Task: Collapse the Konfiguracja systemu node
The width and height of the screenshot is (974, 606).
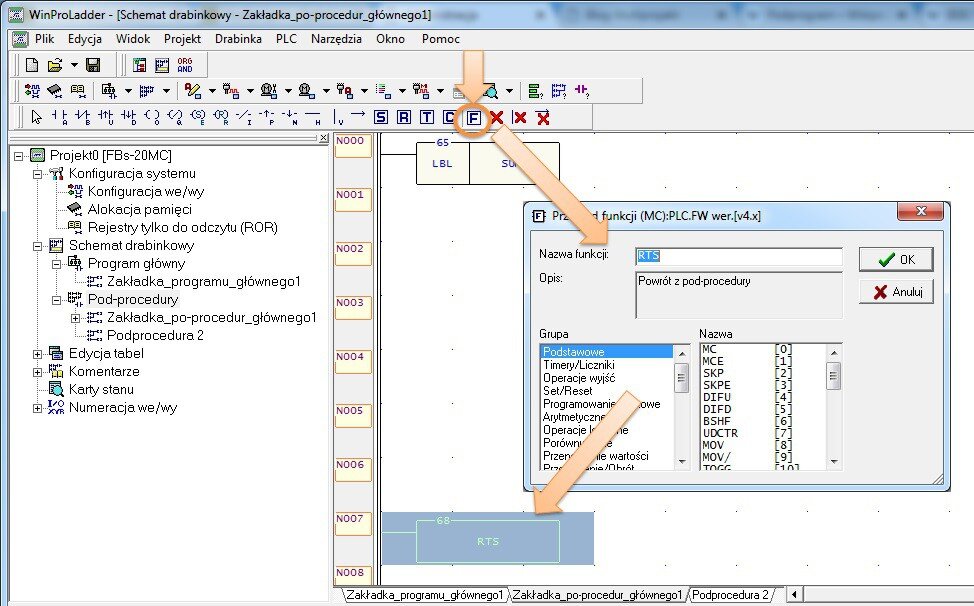Action: (x=37, y=174)
